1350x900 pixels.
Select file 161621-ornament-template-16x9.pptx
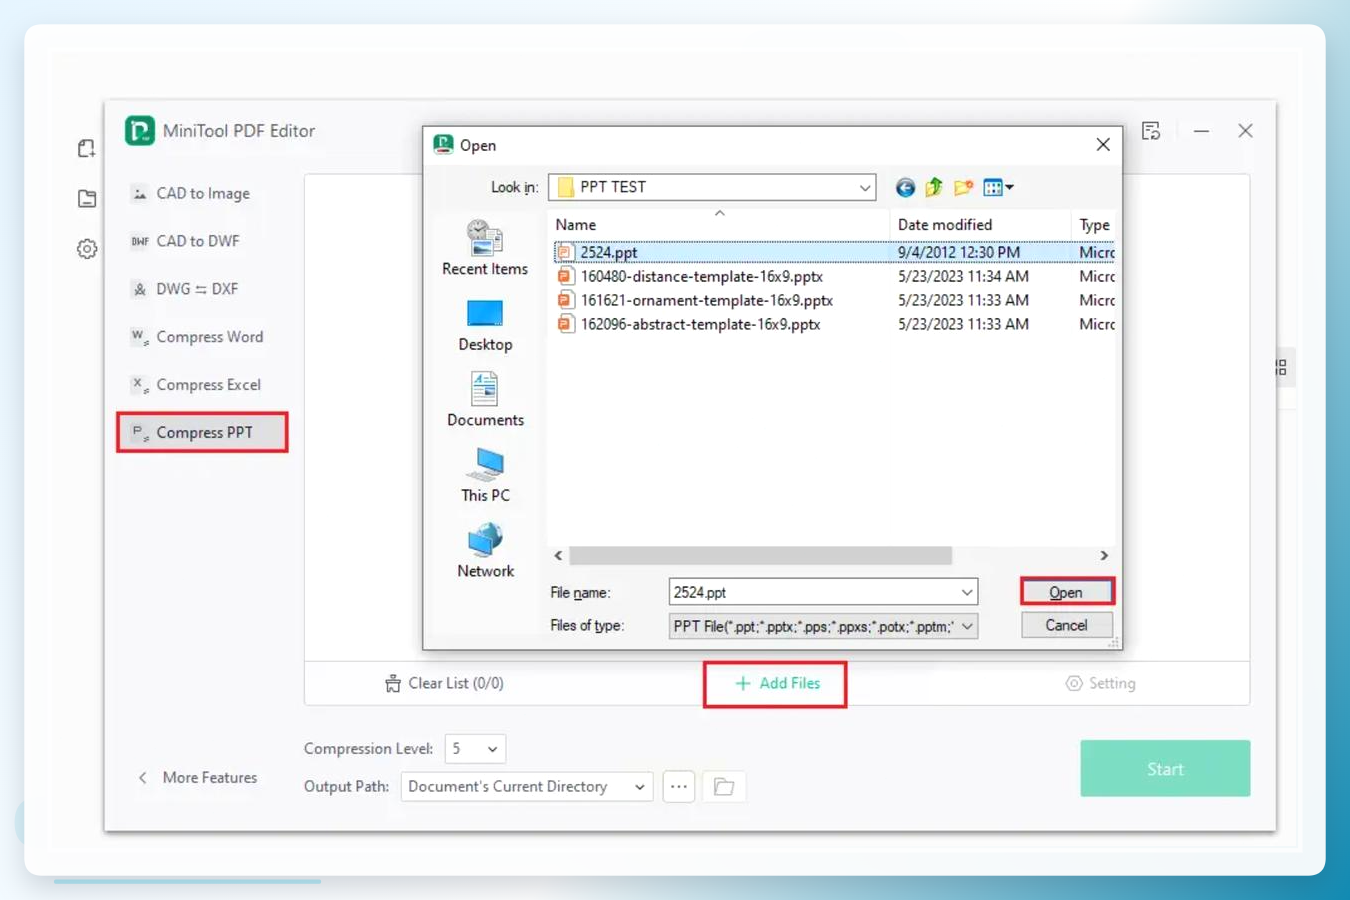tap(707, 300)
